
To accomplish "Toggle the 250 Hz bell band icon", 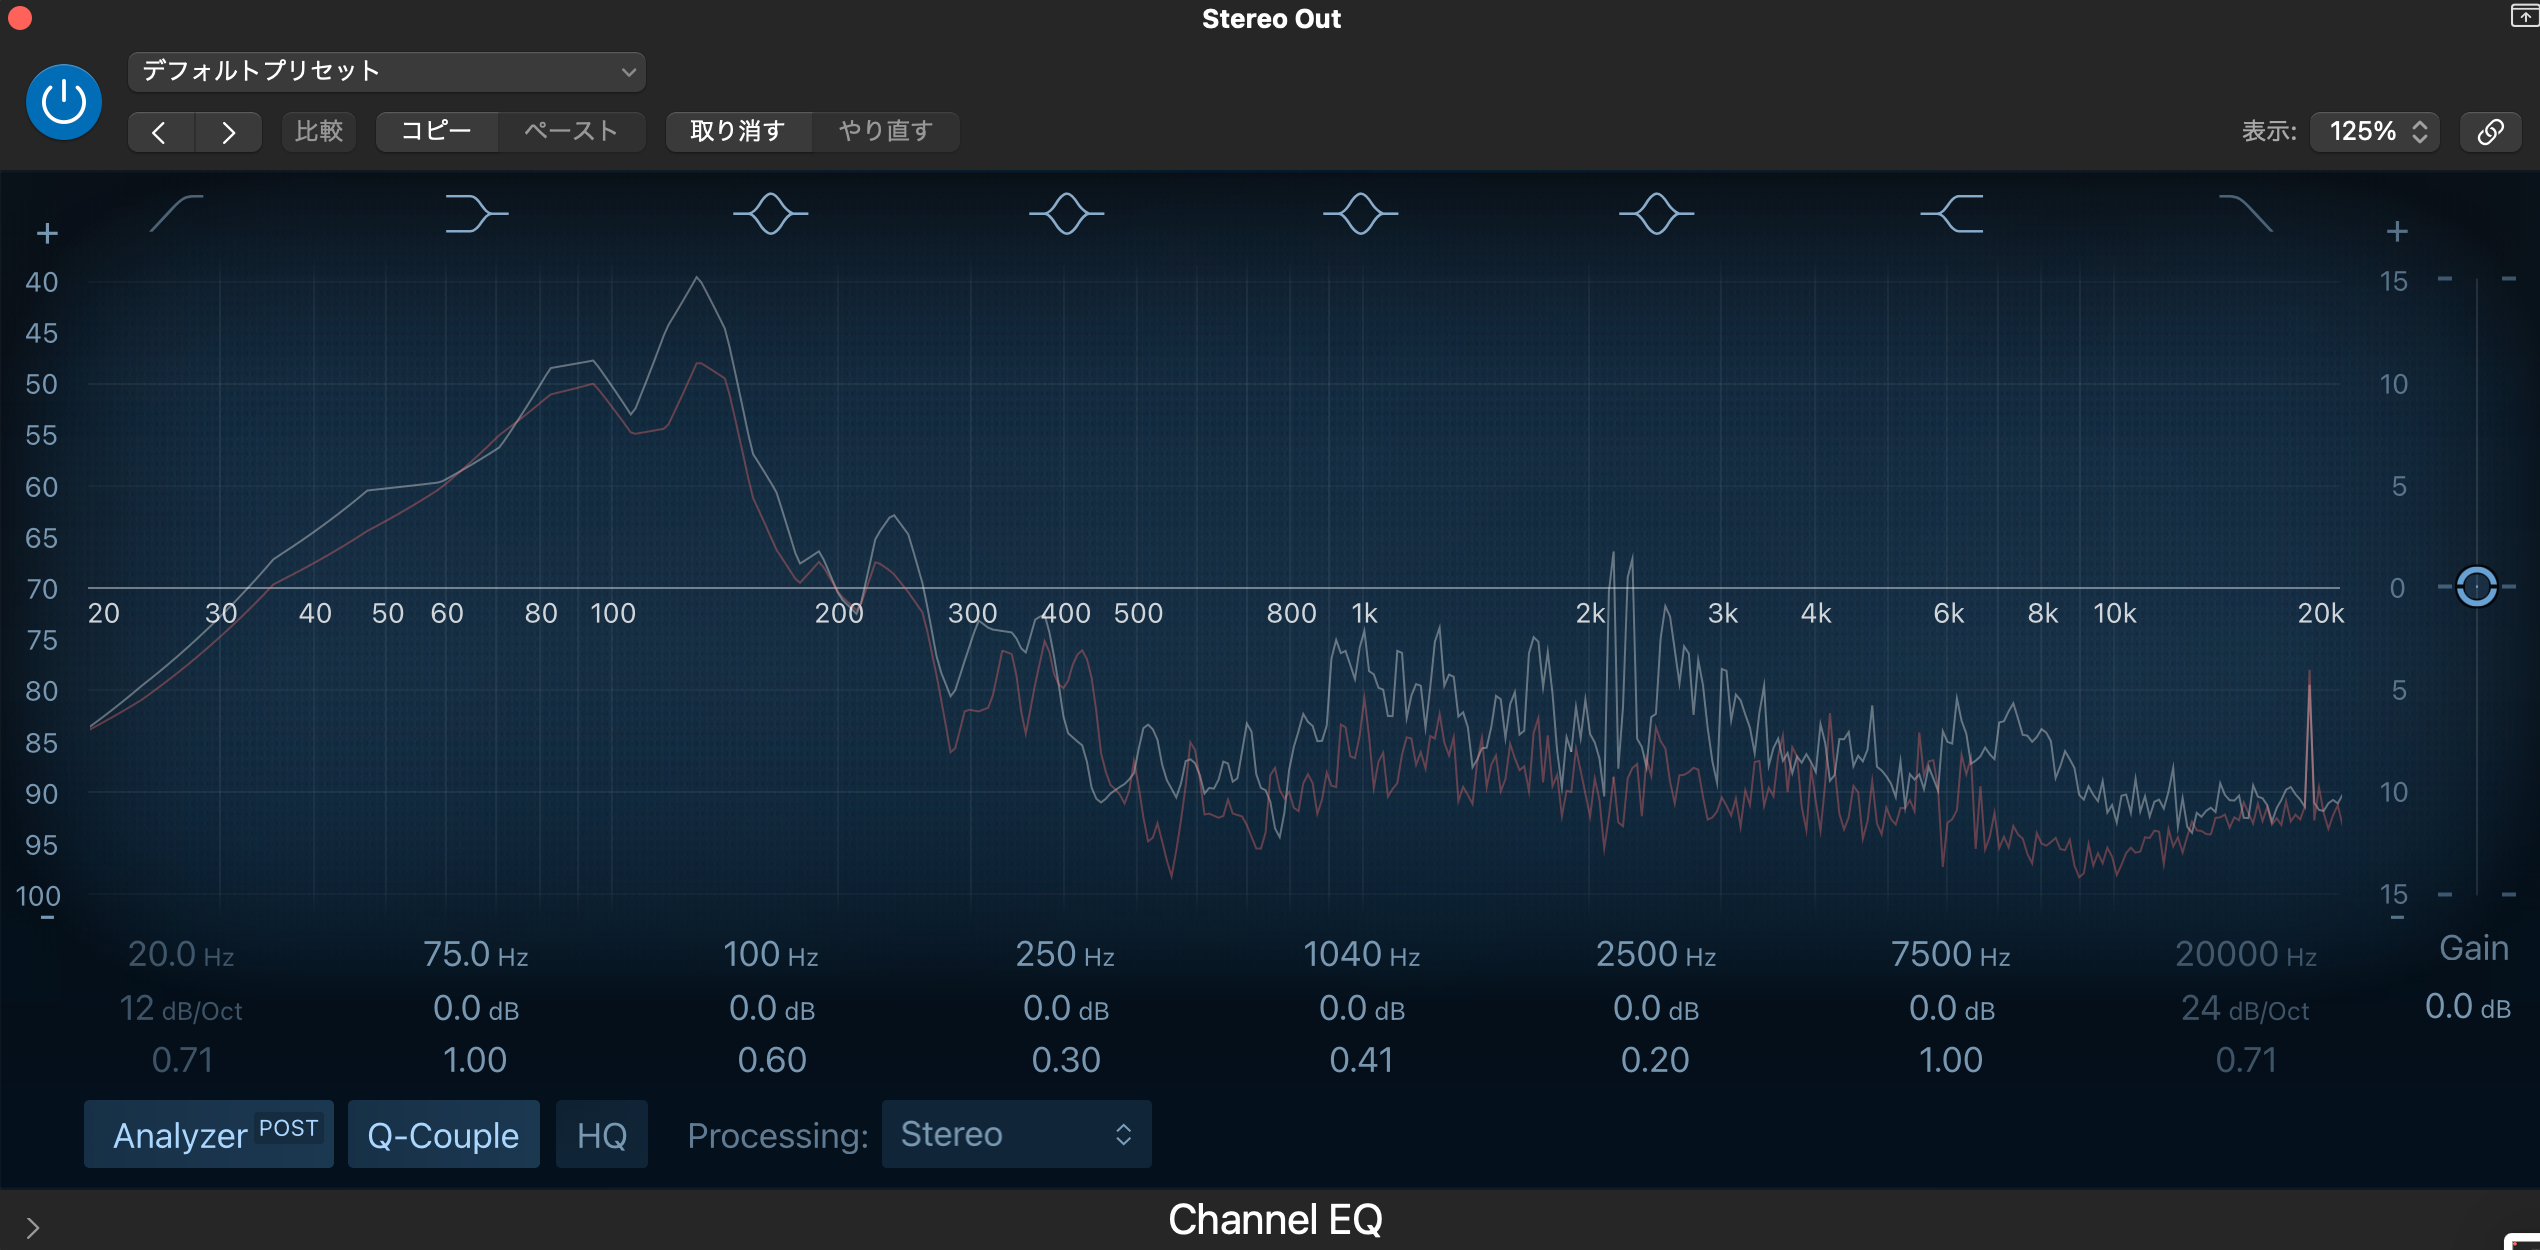I will click(1066, 214).
